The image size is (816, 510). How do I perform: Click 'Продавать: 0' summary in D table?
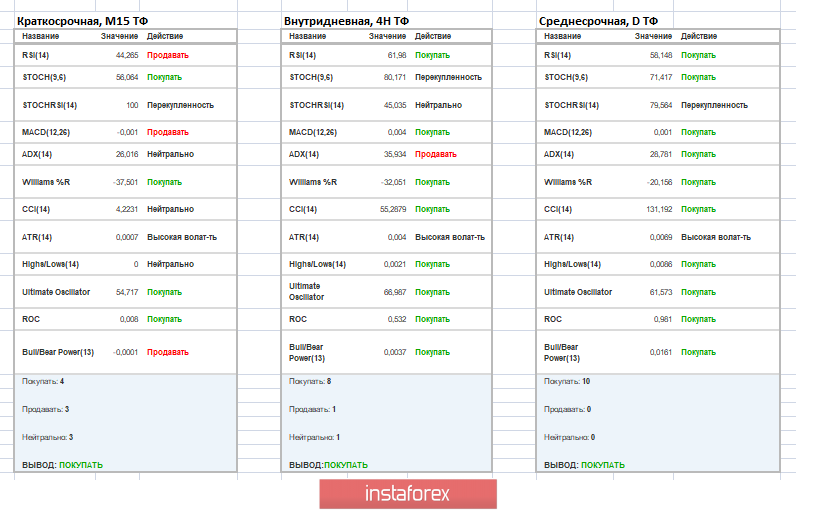click(567, 410)
